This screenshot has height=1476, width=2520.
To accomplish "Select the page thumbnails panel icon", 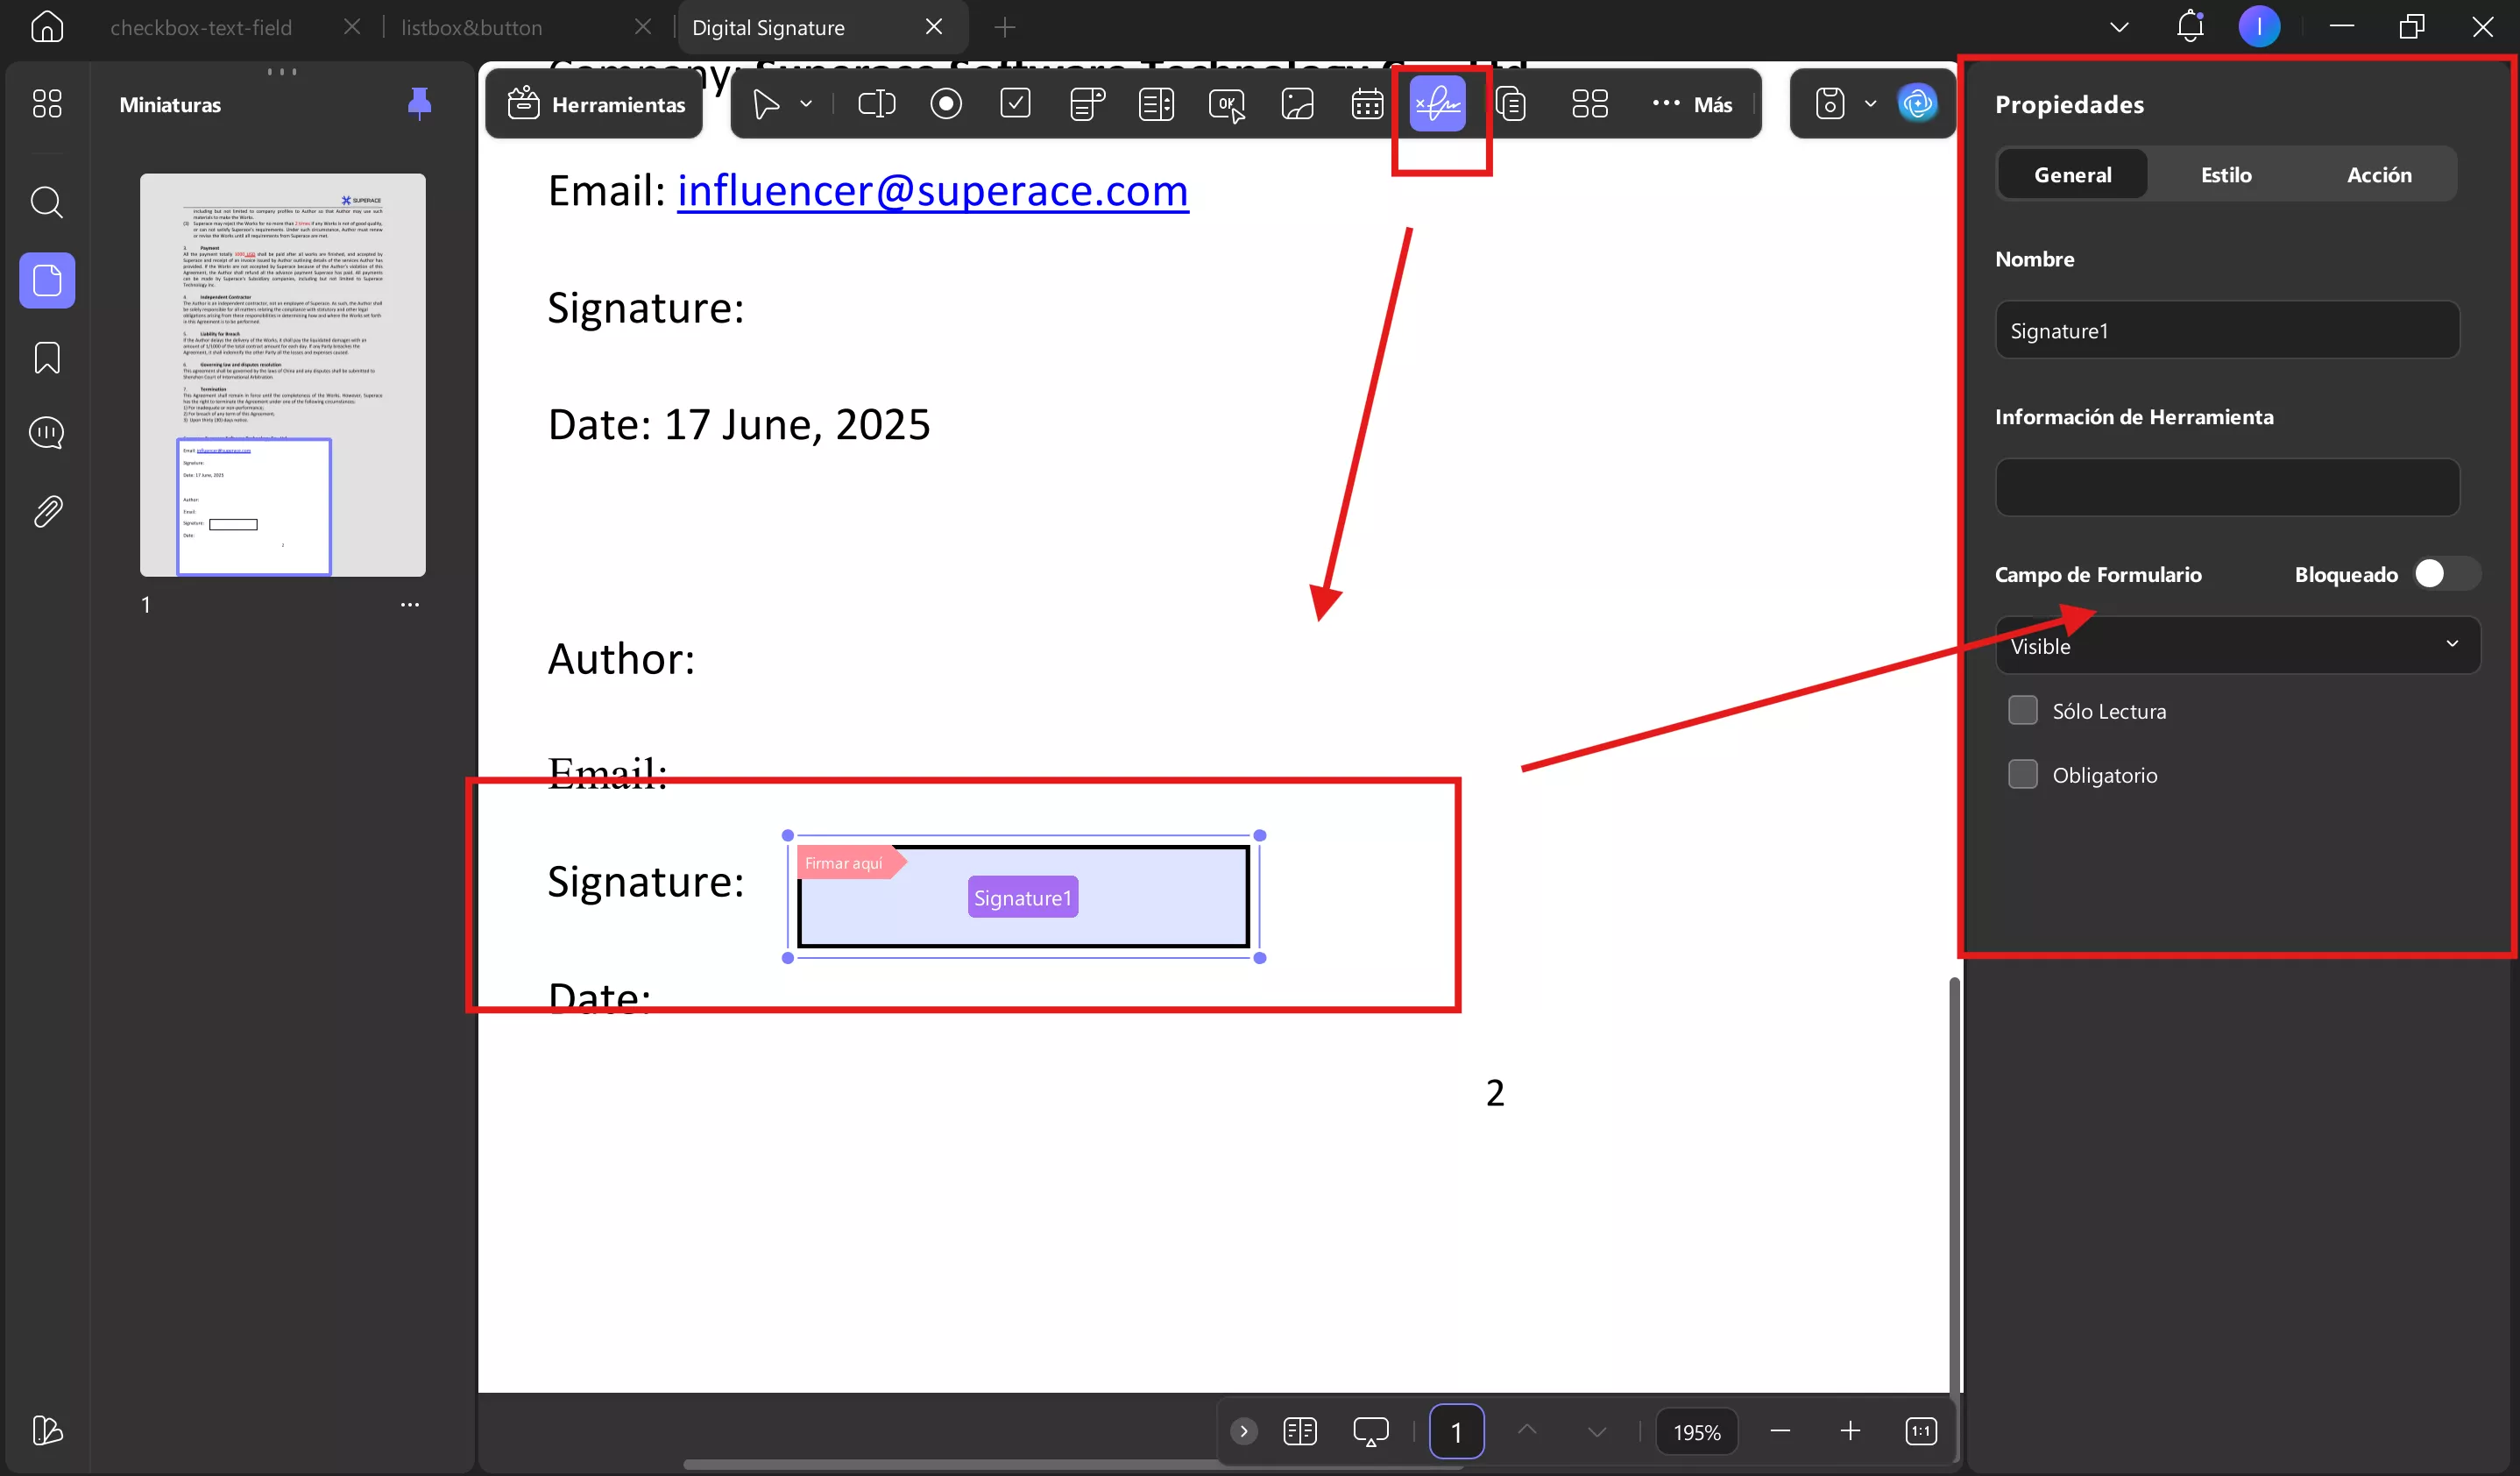I will click(x=47, y=280).
